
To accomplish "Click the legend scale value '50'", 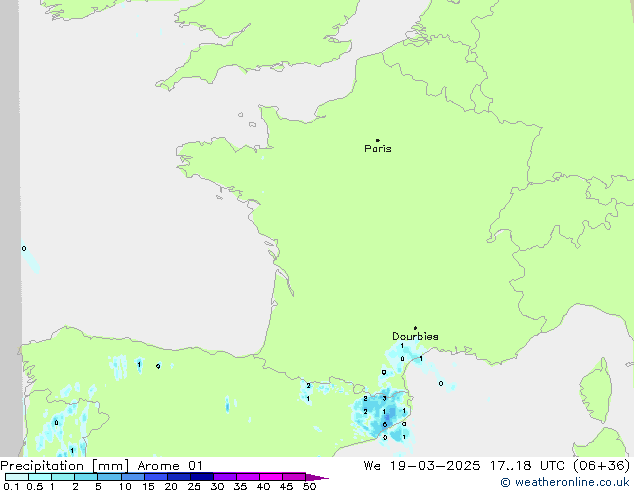I will [x=309, y=486].
